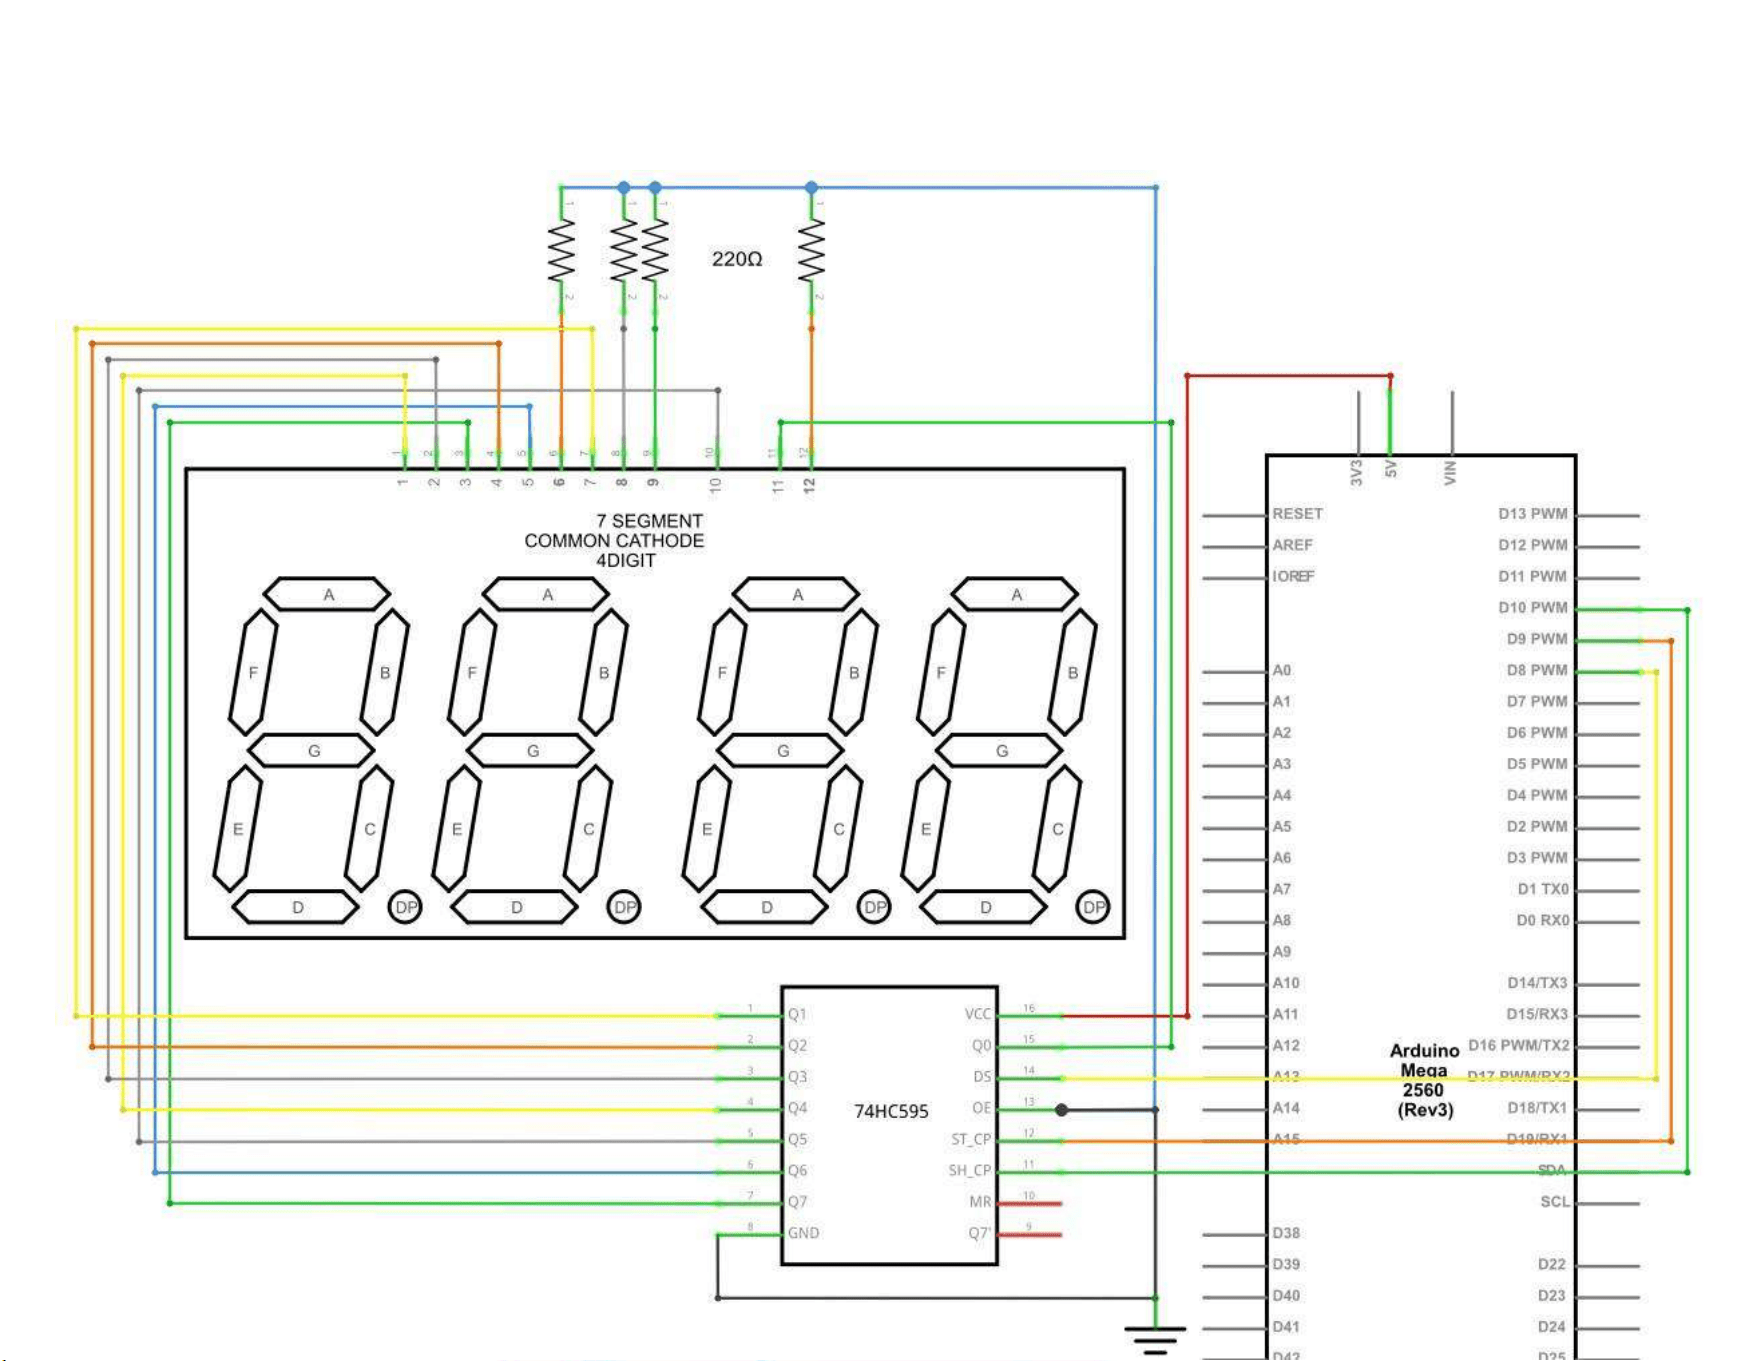Select the Arduino Mega 2560 label
The height and width of the screenshot is (1361, 1761).
tap(1424, 1080)
